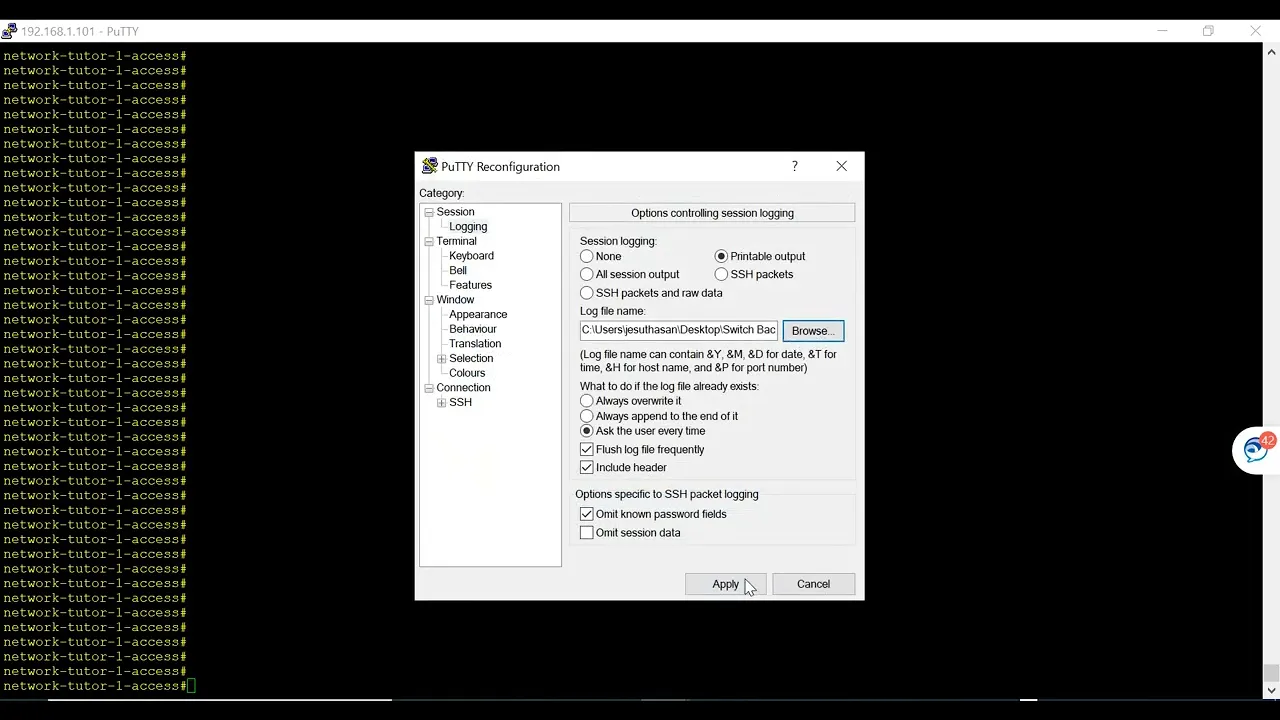Collapse the Window tree node
The height and width of the screenshot is (720, 1280).
point(429,300)
